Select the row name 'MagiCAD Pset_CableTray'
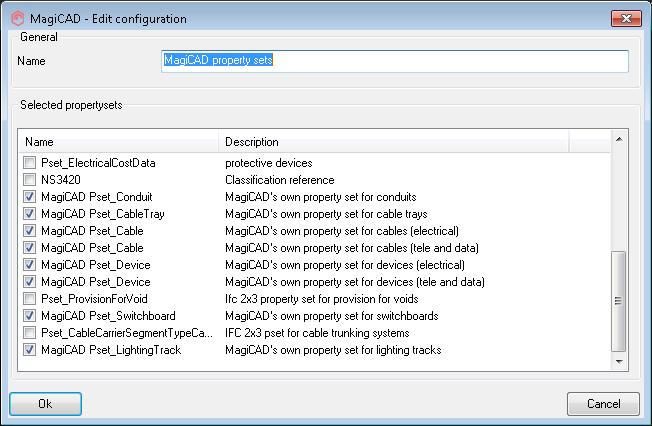The width and height of the screenshot is (652, 426). (103, 214)
